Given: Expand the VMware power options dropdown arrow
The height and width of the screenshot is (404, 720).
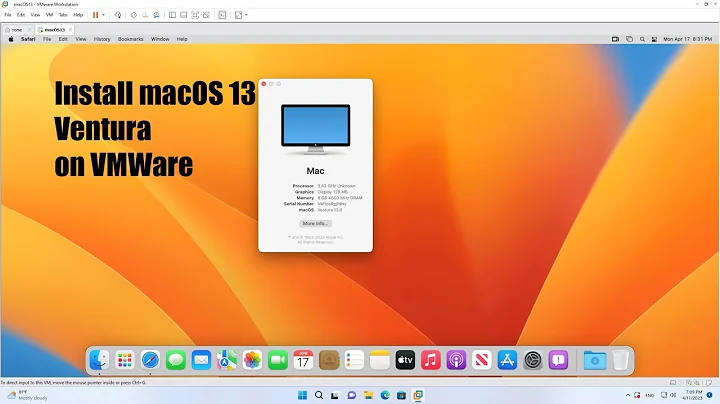Looking at the screenshot, I should coord(103,15).
